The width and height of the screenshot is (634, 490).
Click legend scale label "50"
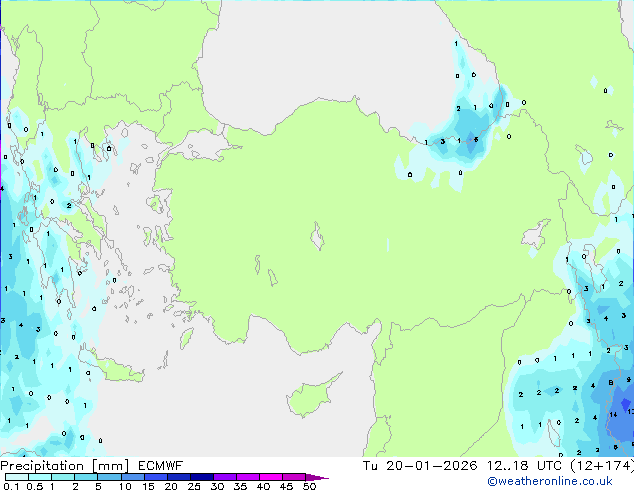(x=309, y=486)
